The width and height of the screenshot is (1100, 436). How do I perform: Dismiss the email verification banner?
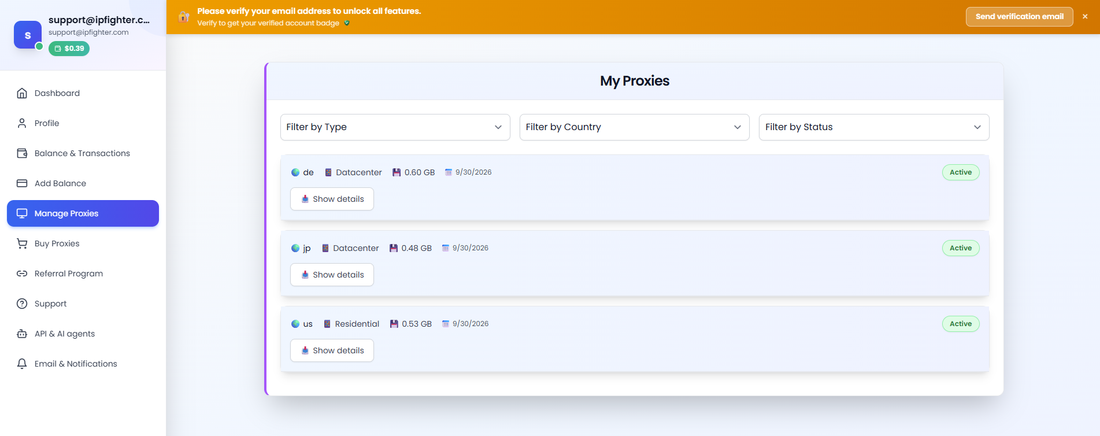tap(1085, 16)
